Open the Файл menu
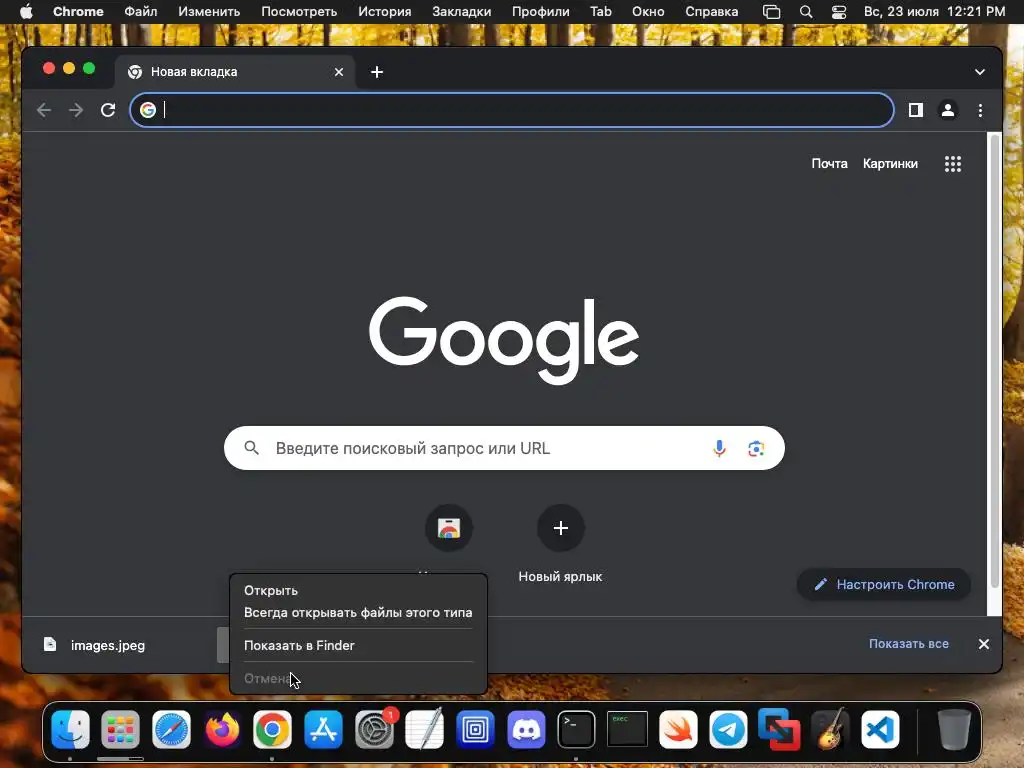The width and height of the screenshot is (1024, 768). 140,12
